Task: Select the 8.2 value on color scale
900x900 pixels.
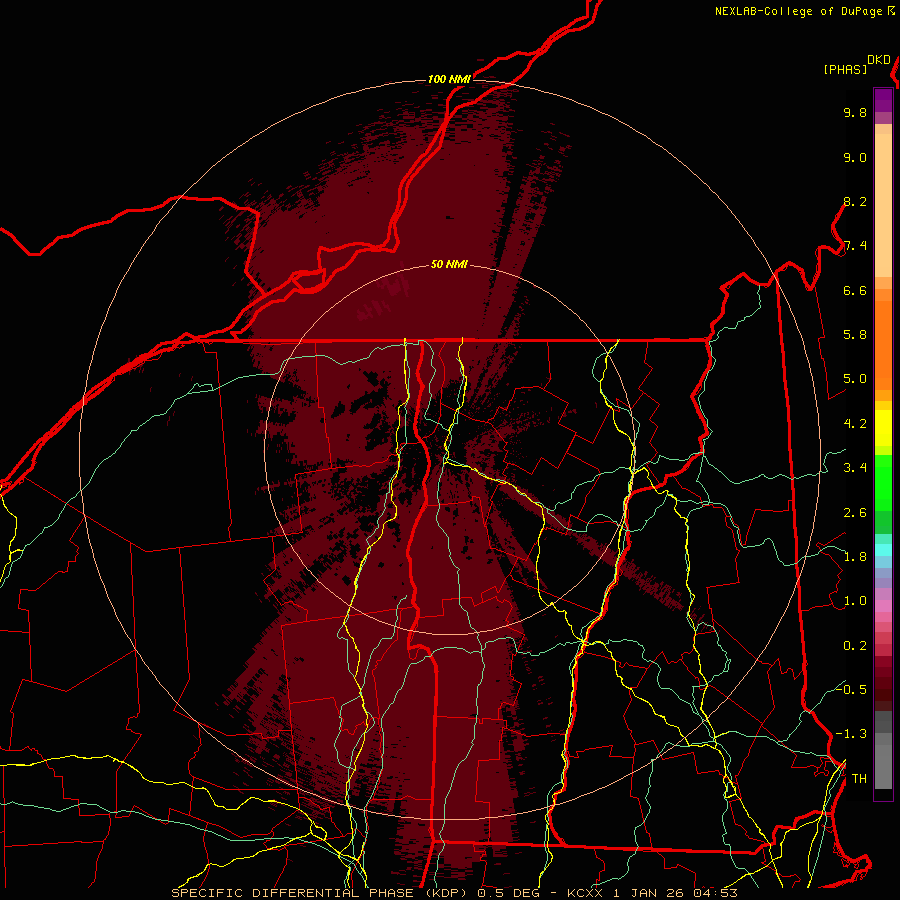Action: point(855,202)
